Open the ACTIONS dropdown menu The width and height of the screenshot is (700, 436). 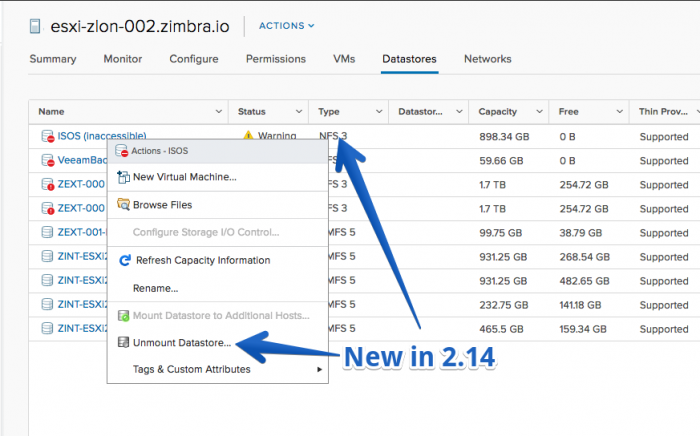pyautogui.click(x=287, y=26)
